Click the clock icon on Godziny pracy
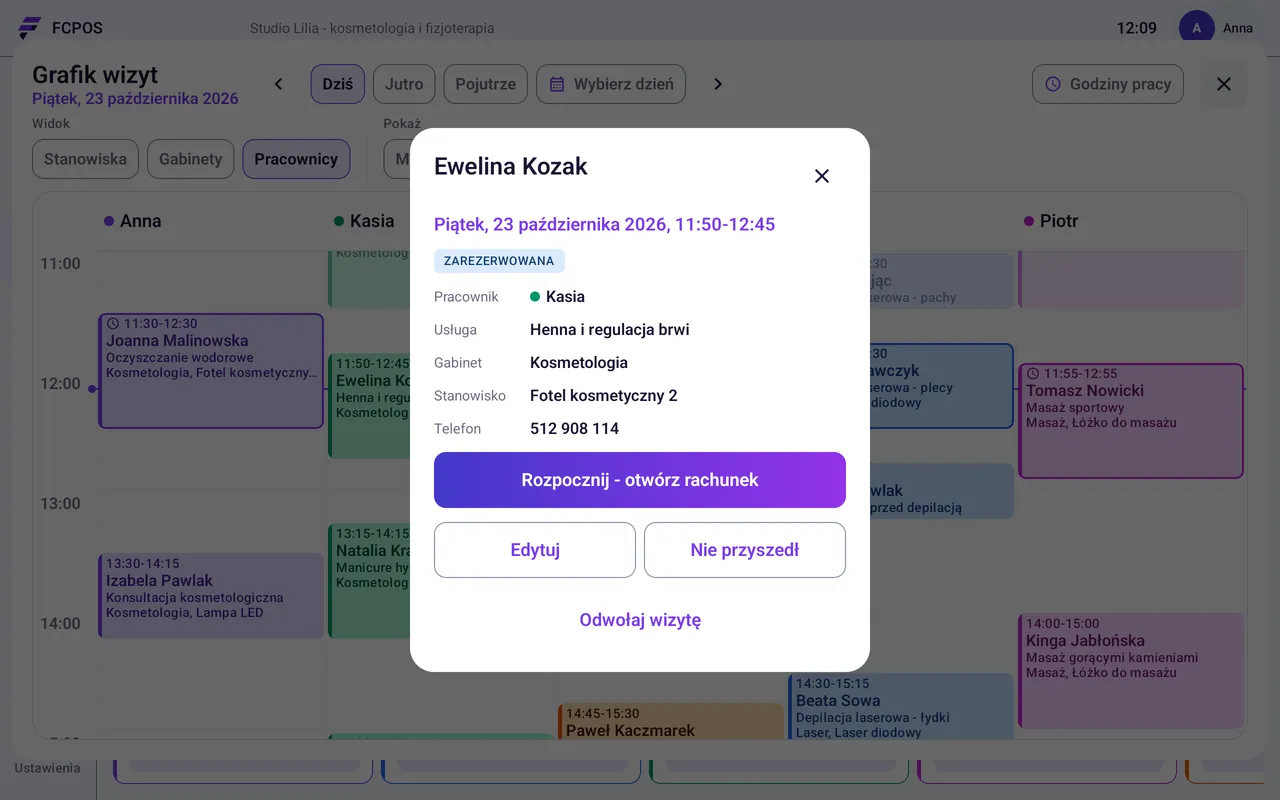Viewport: 1280px width, 800px height. point(1053,84)
